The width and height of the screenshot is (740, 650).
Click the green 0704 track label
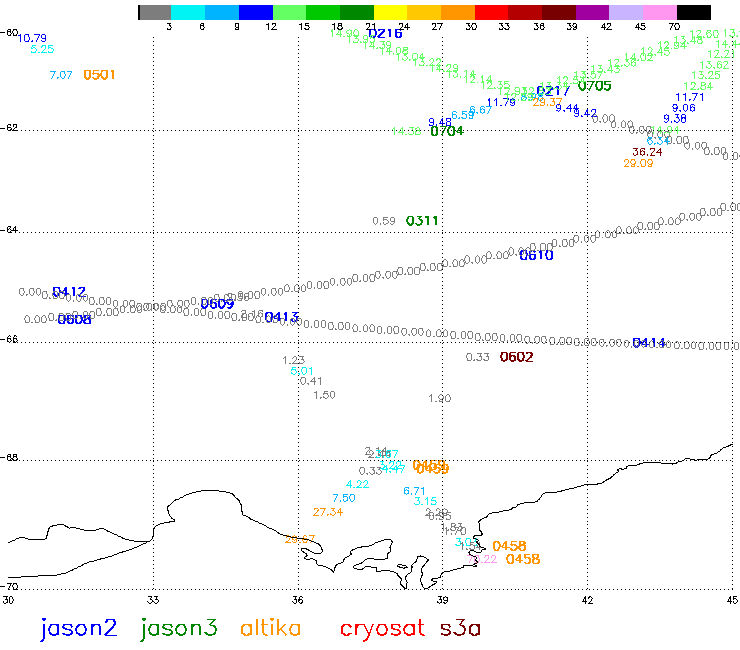(x=447, y=131)
